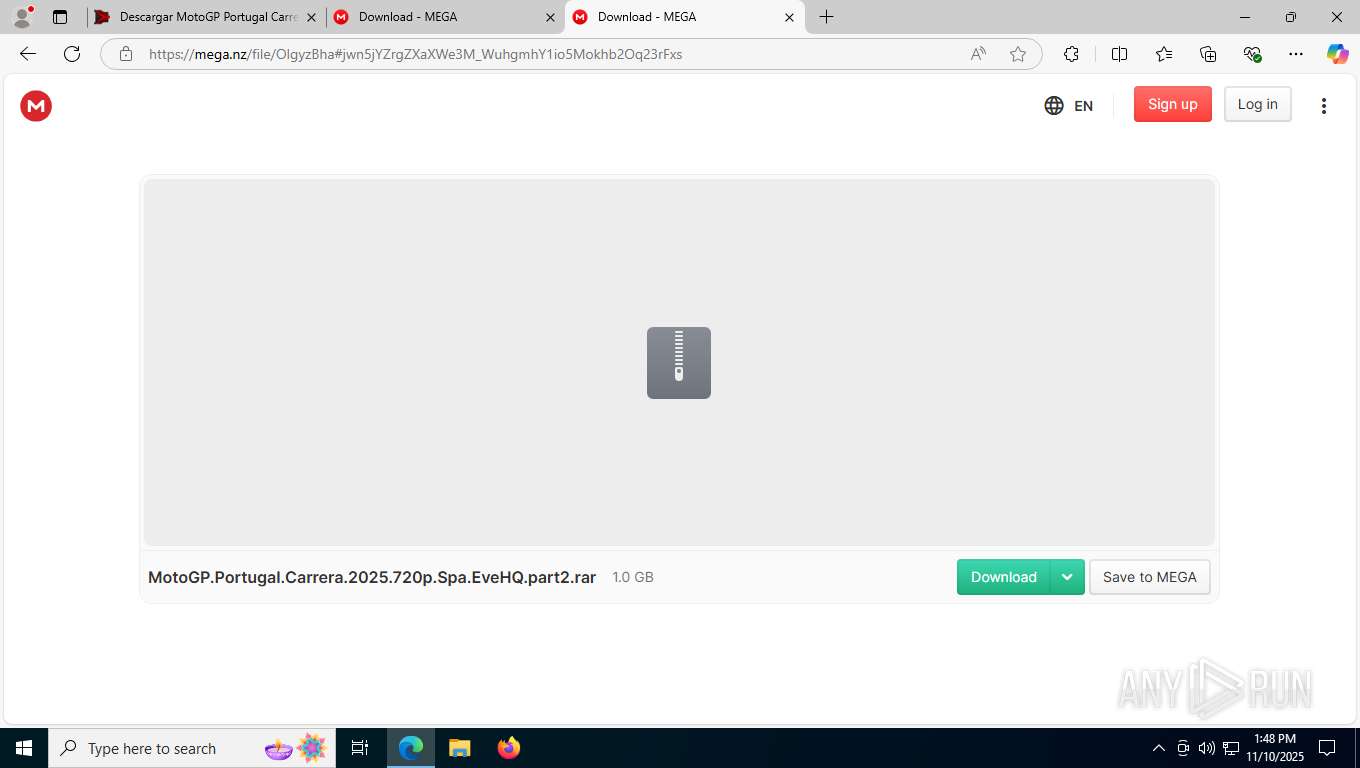Close the middle Download - MEGA tab
The width and height of the screenshot is (1360, 768).
coord(550,17)
